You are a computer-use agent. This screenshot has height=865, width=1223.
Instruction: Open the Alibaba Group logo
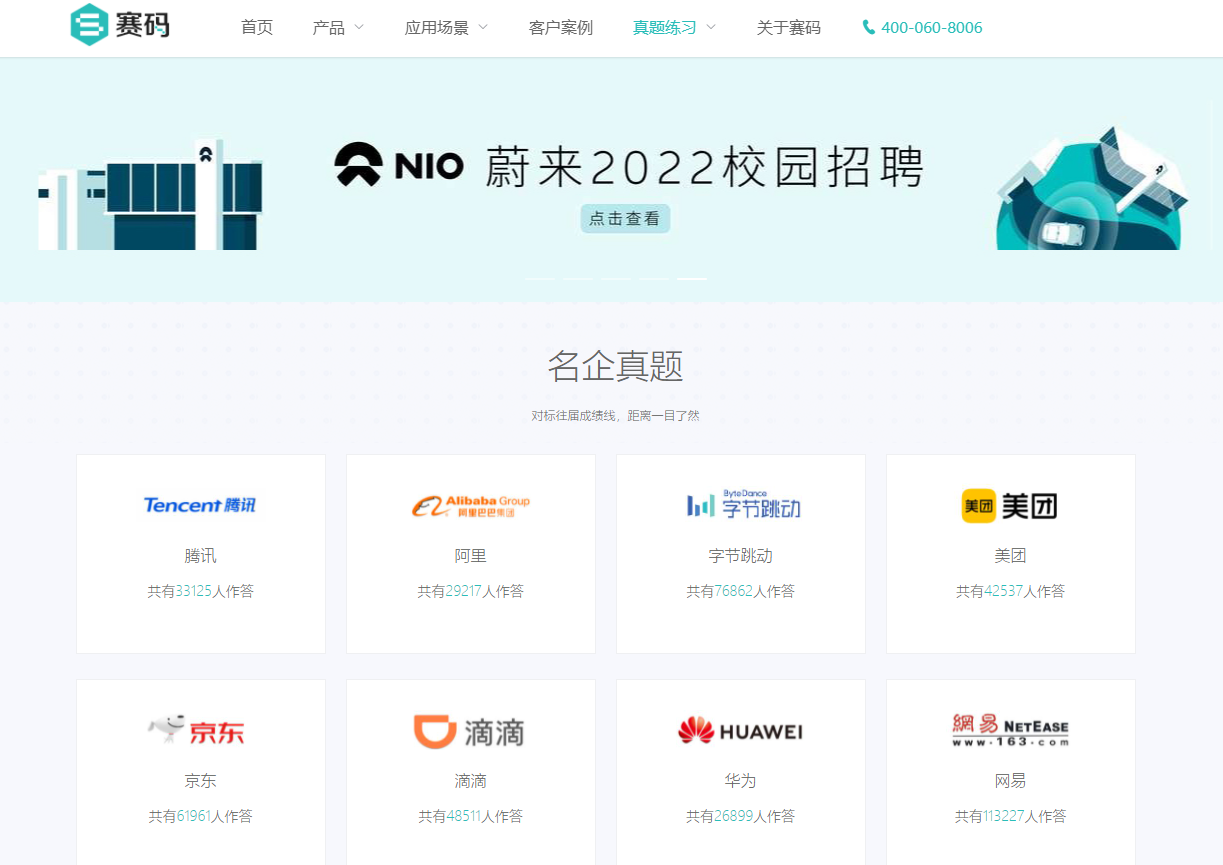click(470, 505)
